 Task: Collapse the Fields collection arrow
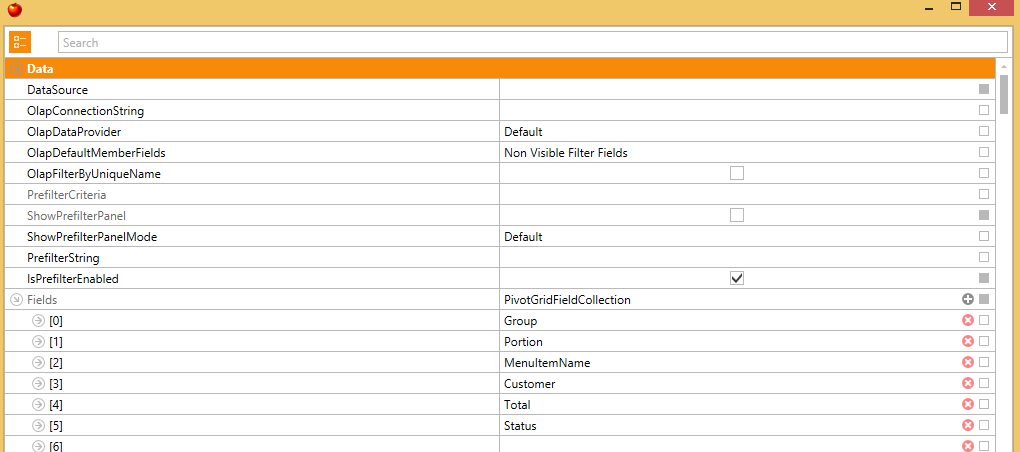[17, 300]
